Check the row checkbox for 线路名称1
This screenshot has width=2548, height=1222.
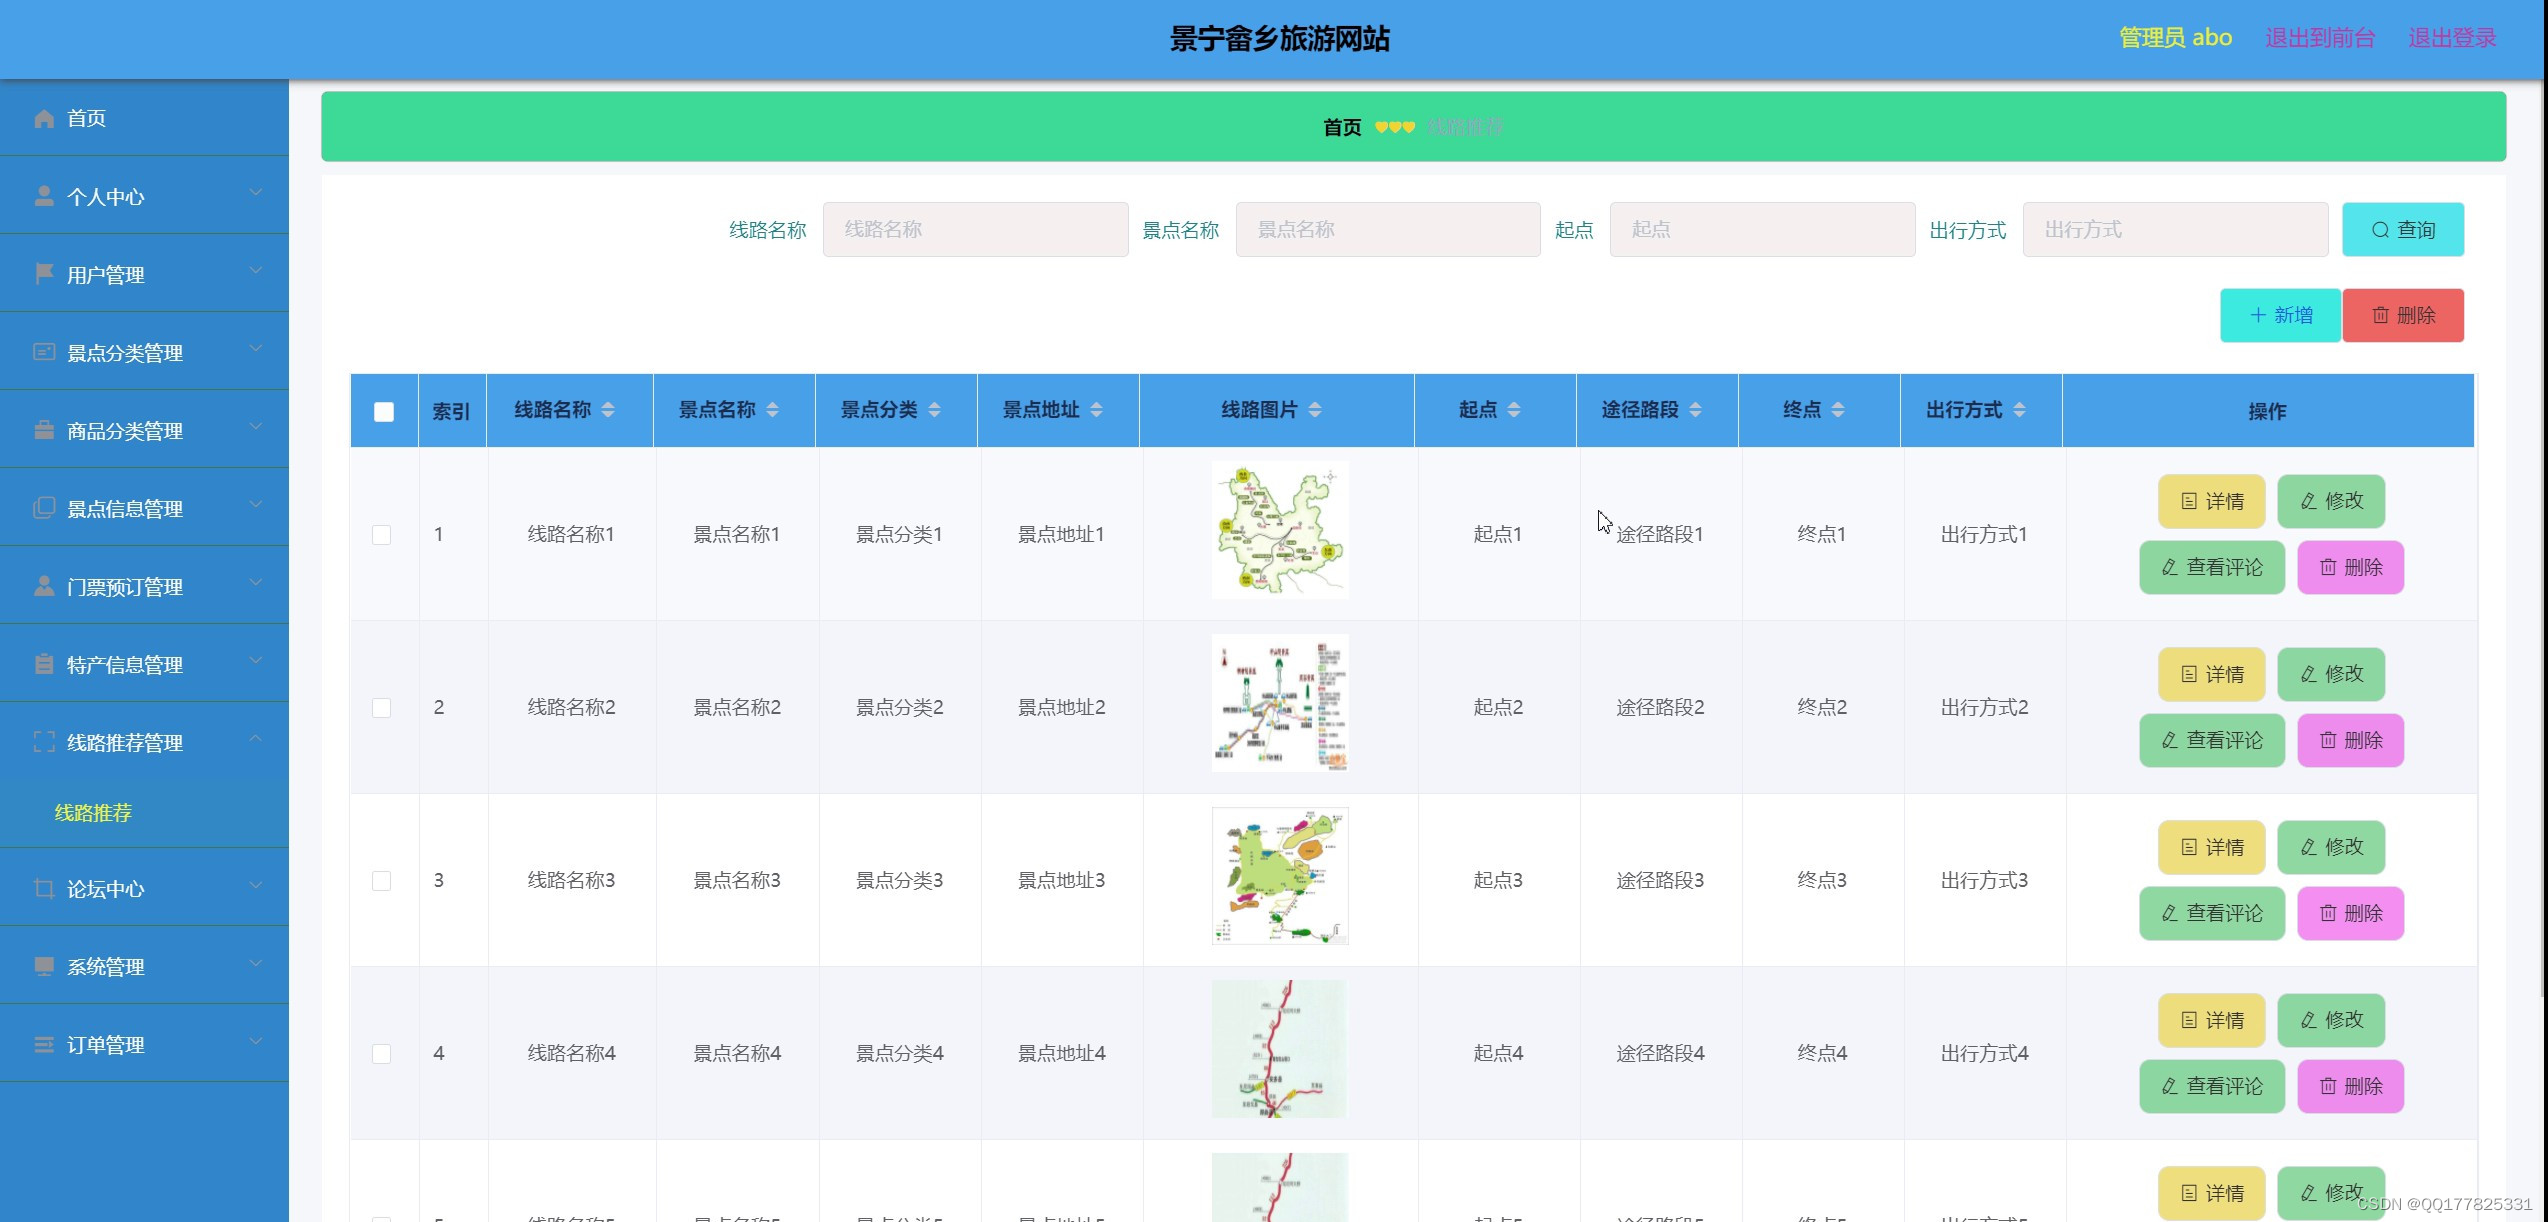[x=381, y=535]
